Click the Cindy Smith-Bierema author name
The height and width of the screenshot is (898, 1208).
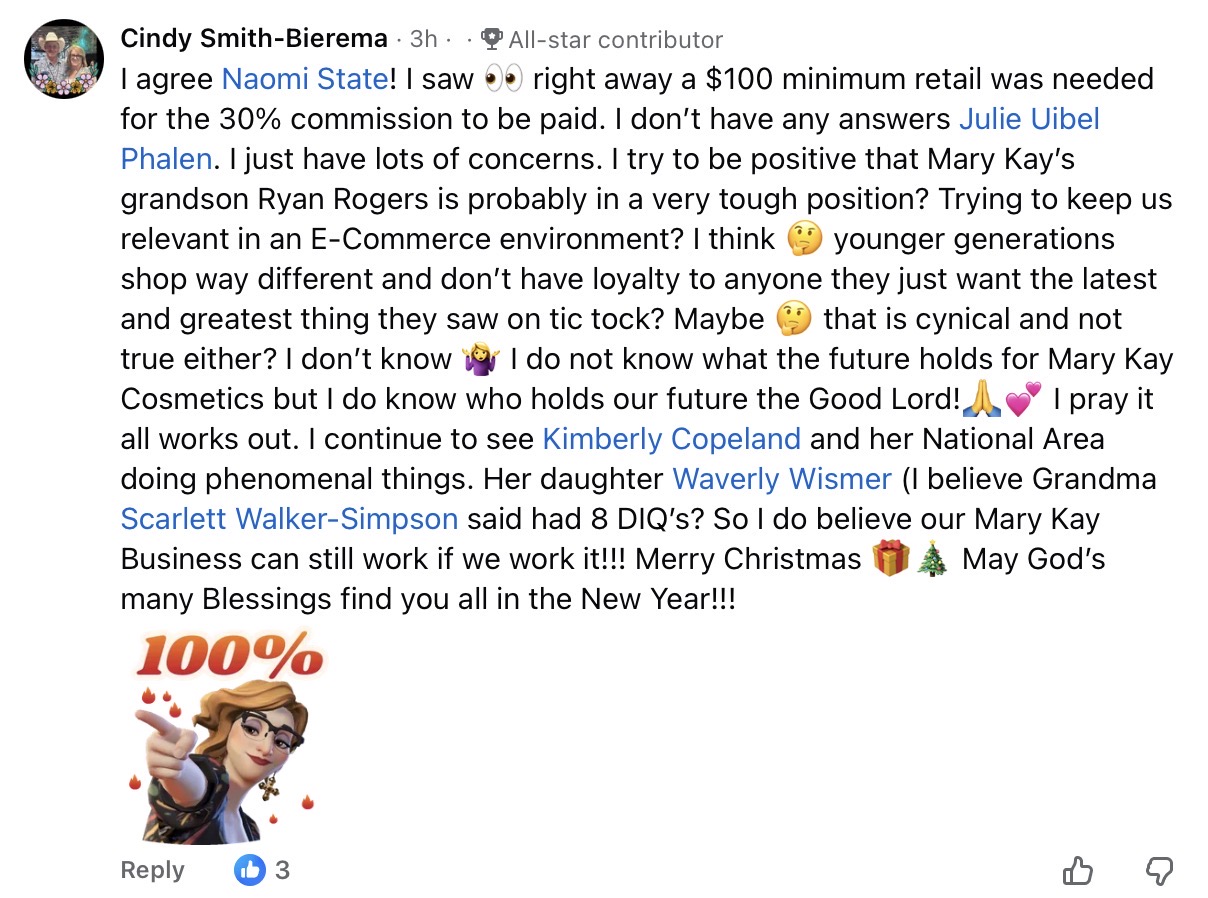click(x=253, y=39)
